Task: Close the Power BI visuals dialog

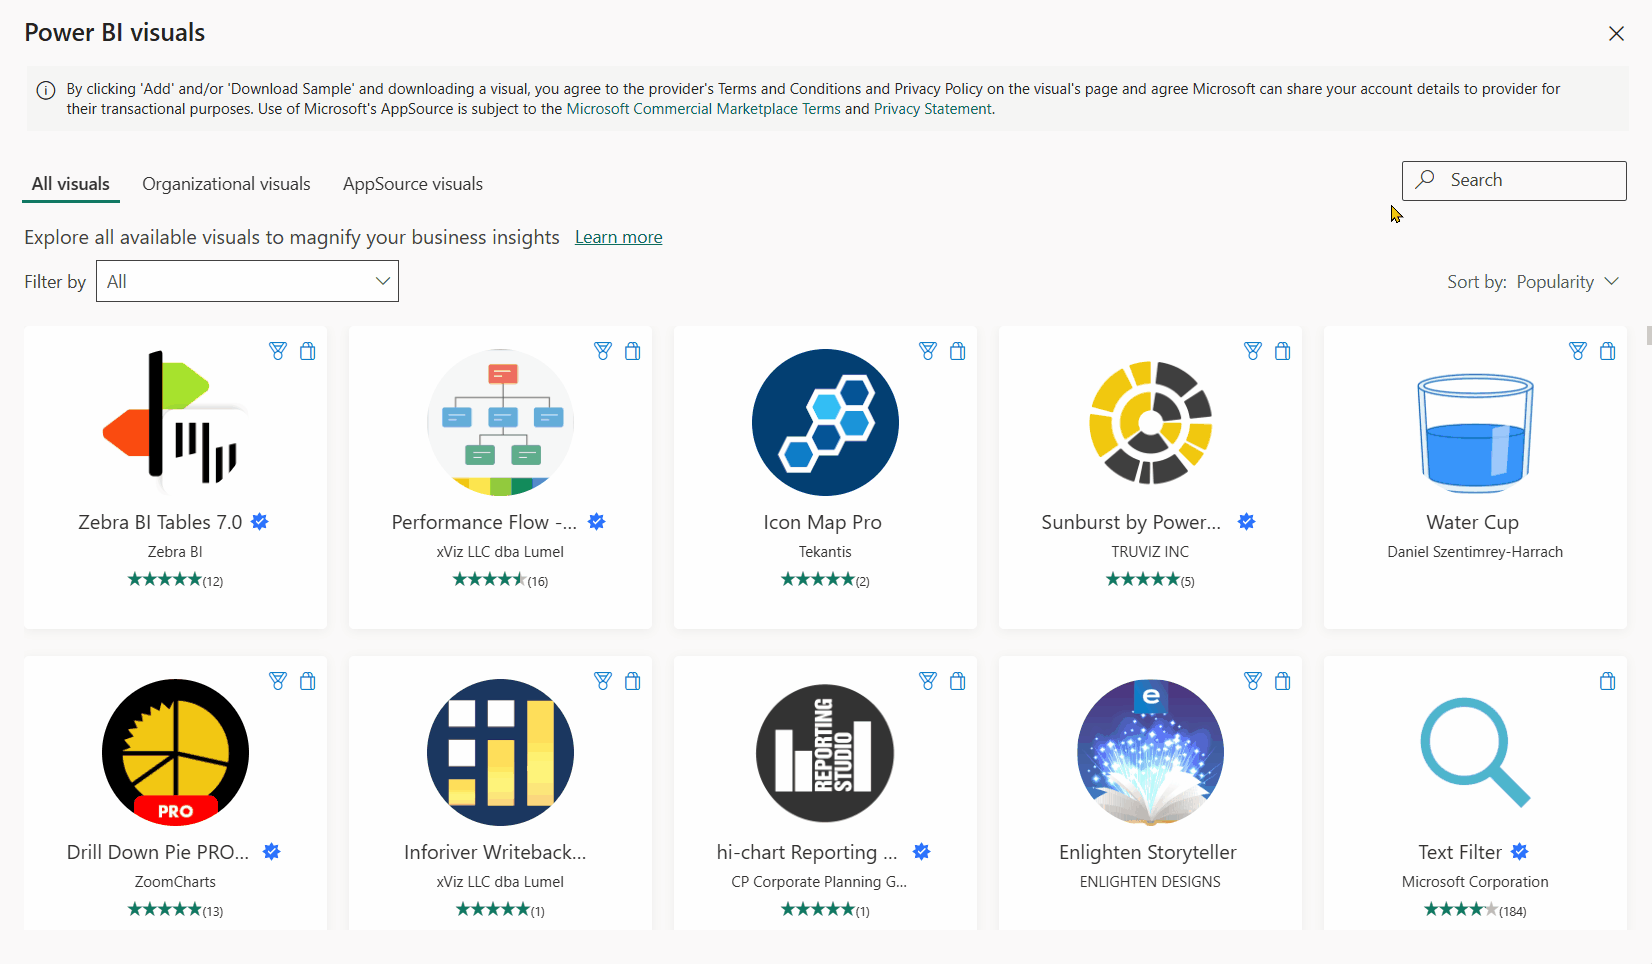Action: [x=1615, y=34]
